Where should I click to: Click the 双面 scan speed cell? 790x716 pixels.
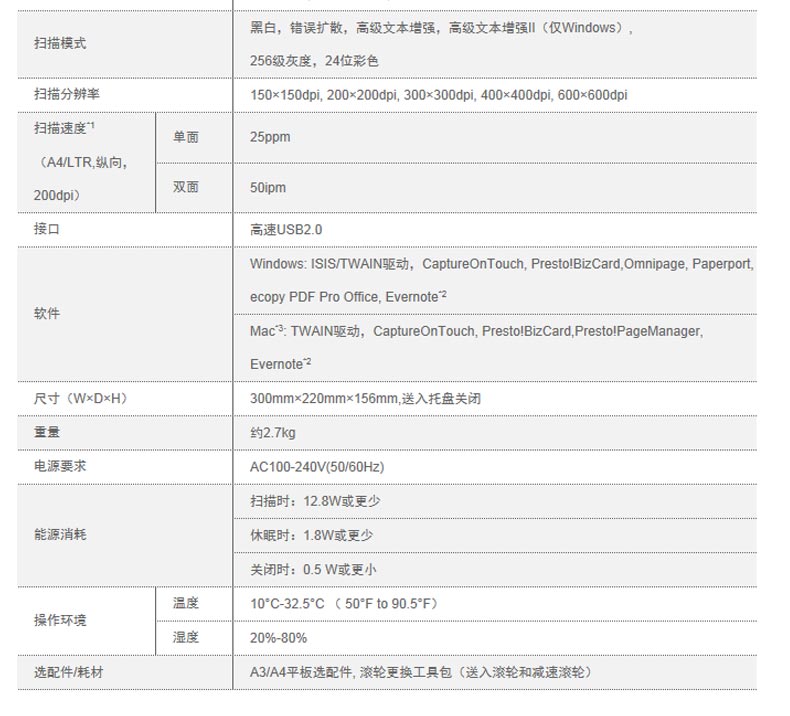tap(185, 187)
